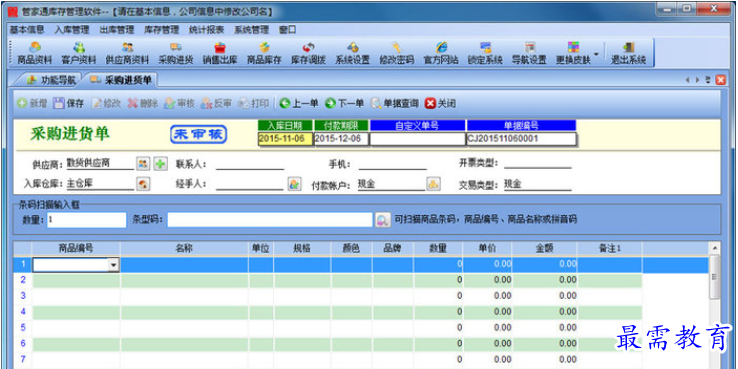738x369 pixels.
Task: Open 库存调拨 toolbar icon
Action: [308, 53]
